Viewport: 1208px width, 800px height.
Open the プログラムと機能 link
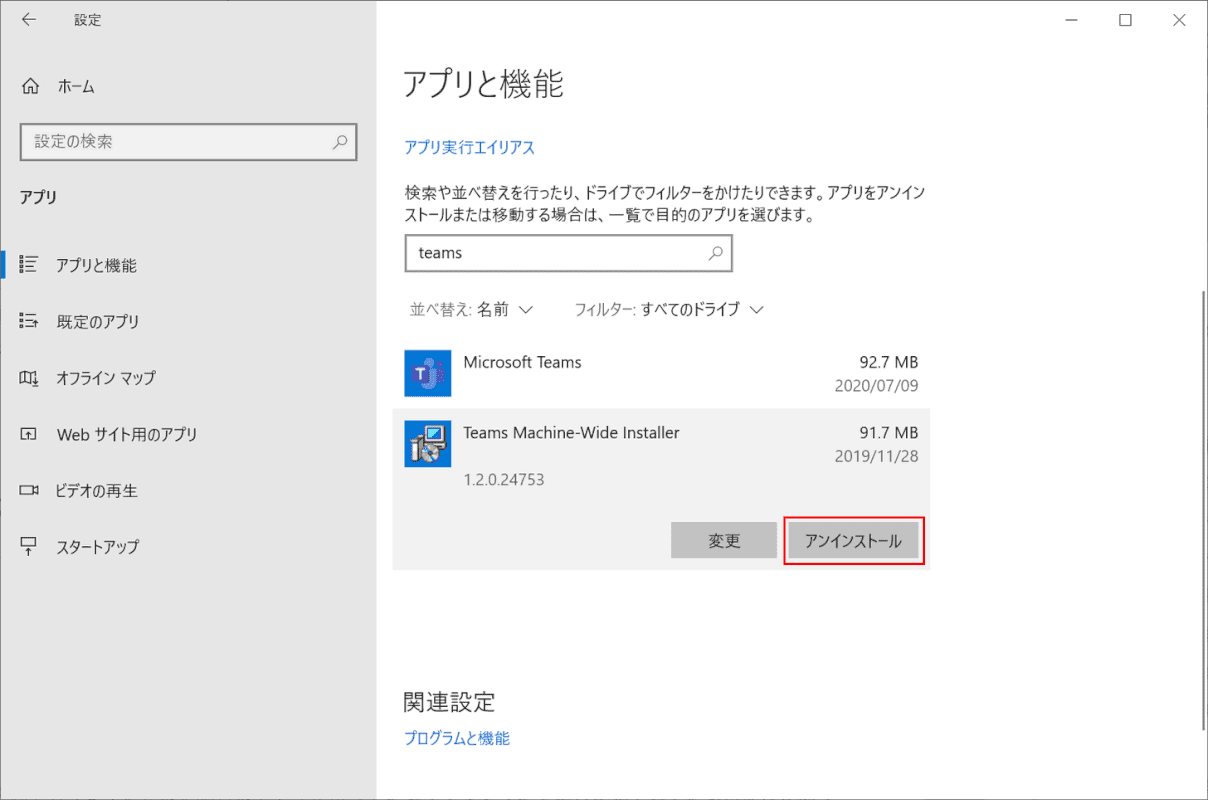pyautogui.click(x=456, y=738)
